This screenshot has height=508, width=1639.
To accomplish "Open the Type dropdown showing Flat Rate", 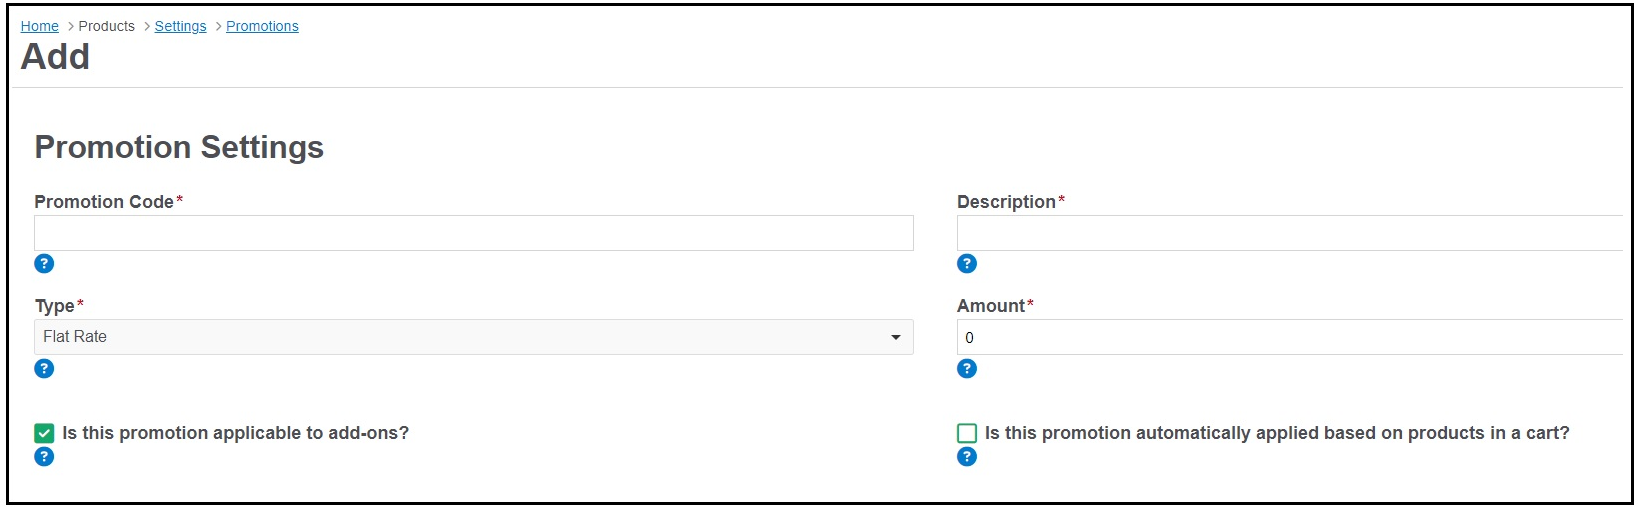I will [x=474, y=337].
